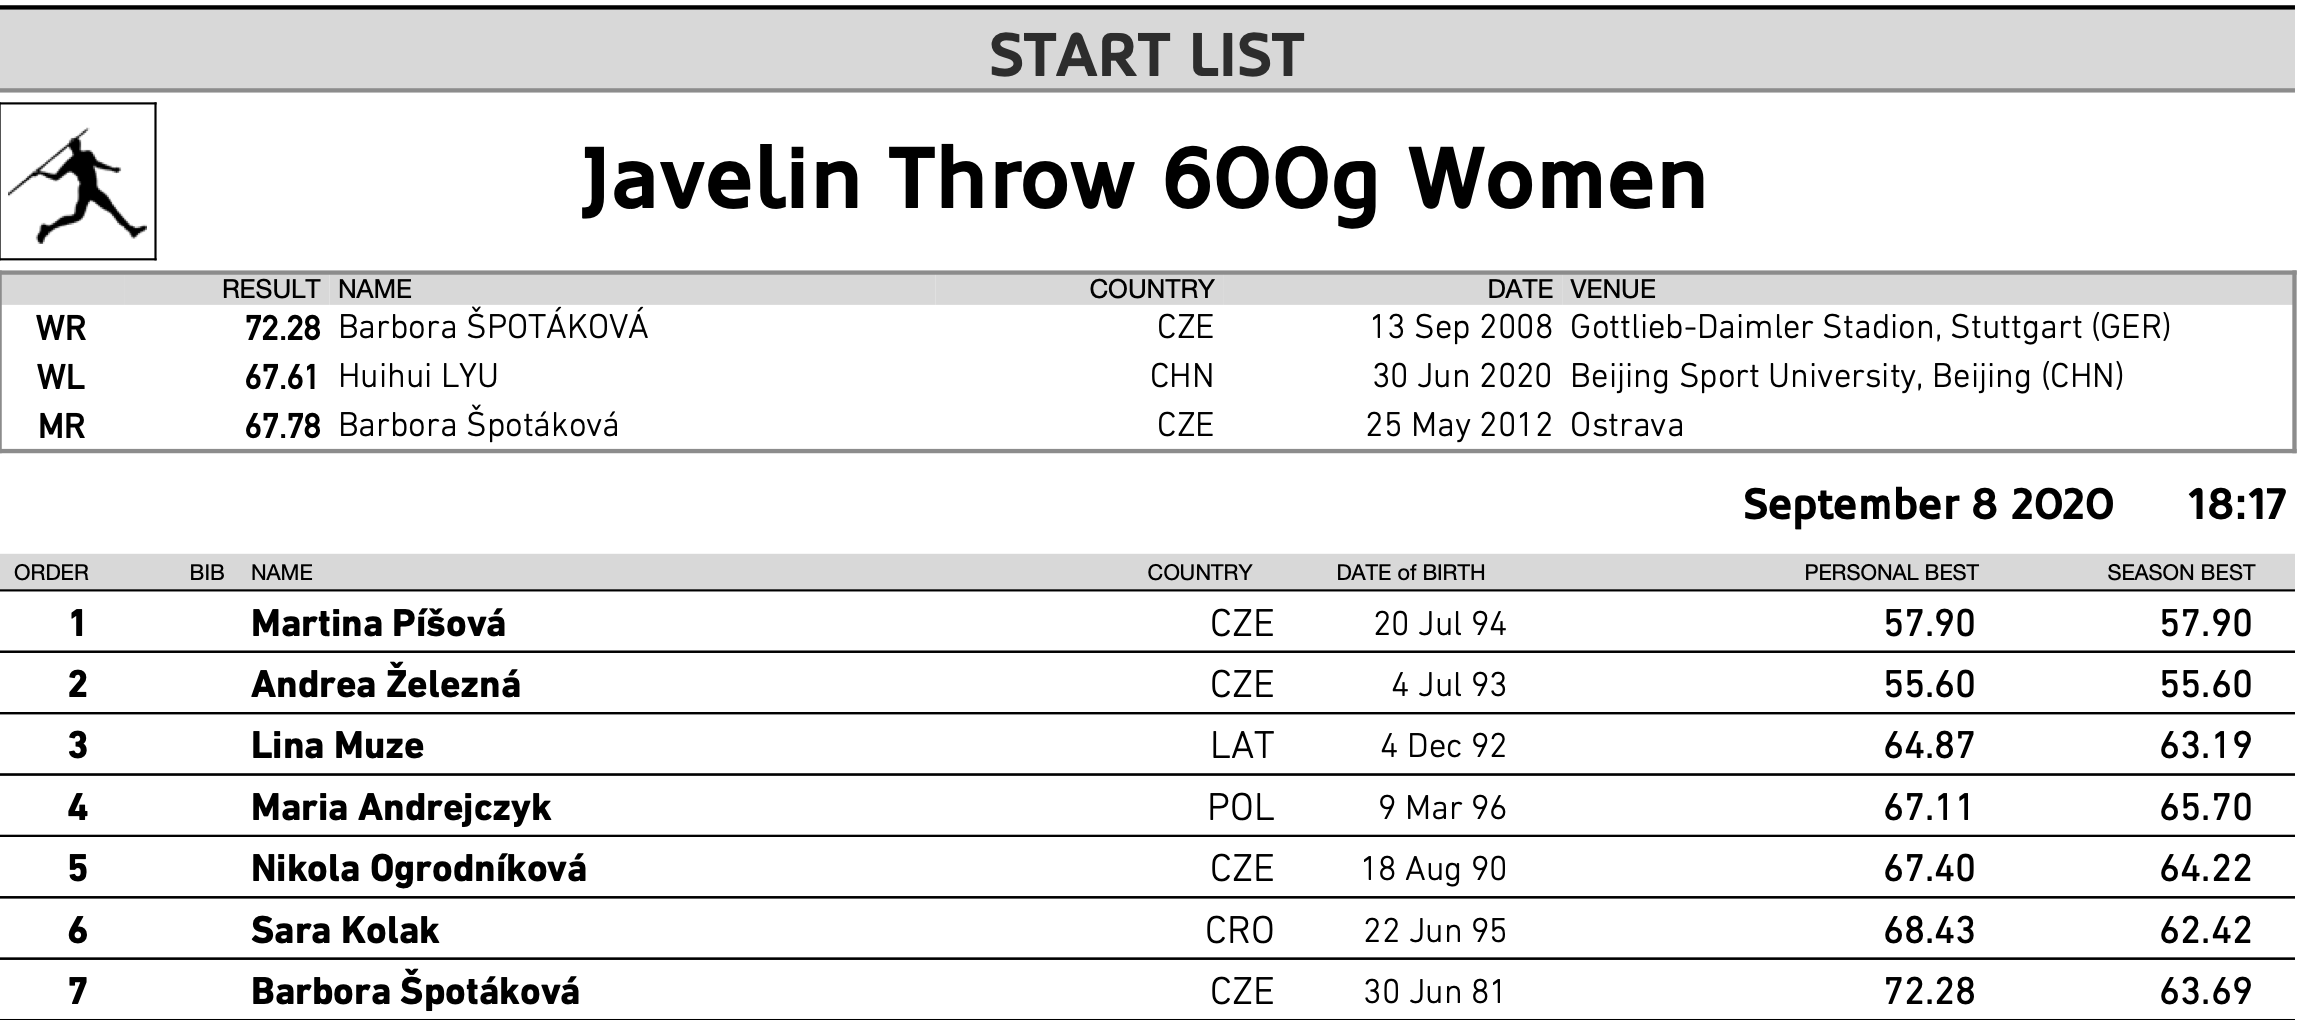Click world record holder Barbora ŠPOTÁKOVÁ name
This screenshot has height=1020, width=2300.
(493, 327)
